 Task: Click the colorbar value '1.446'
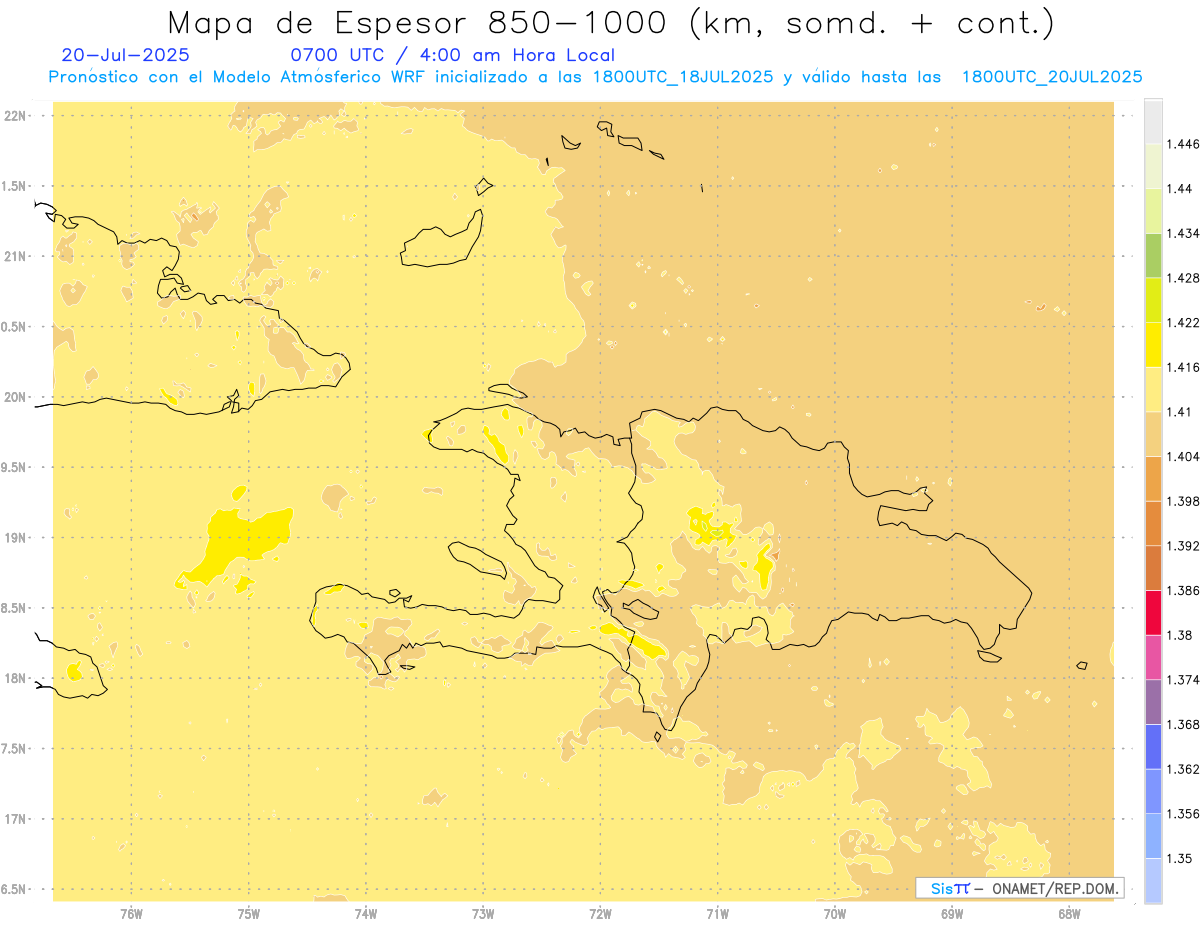tap(1183, 144)
